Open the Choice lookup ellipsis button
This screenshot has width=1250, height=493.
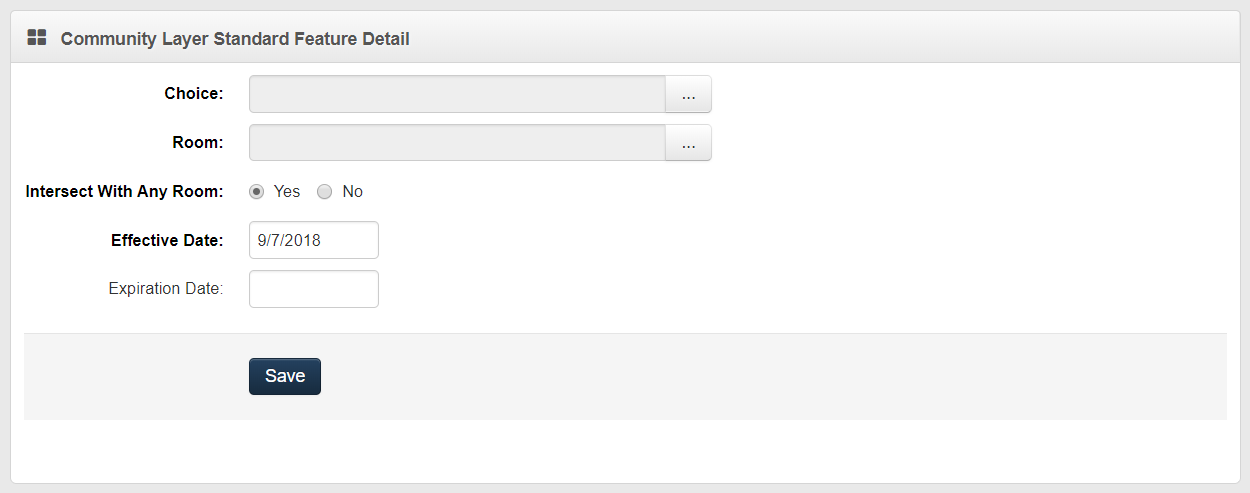coord(688,94)
